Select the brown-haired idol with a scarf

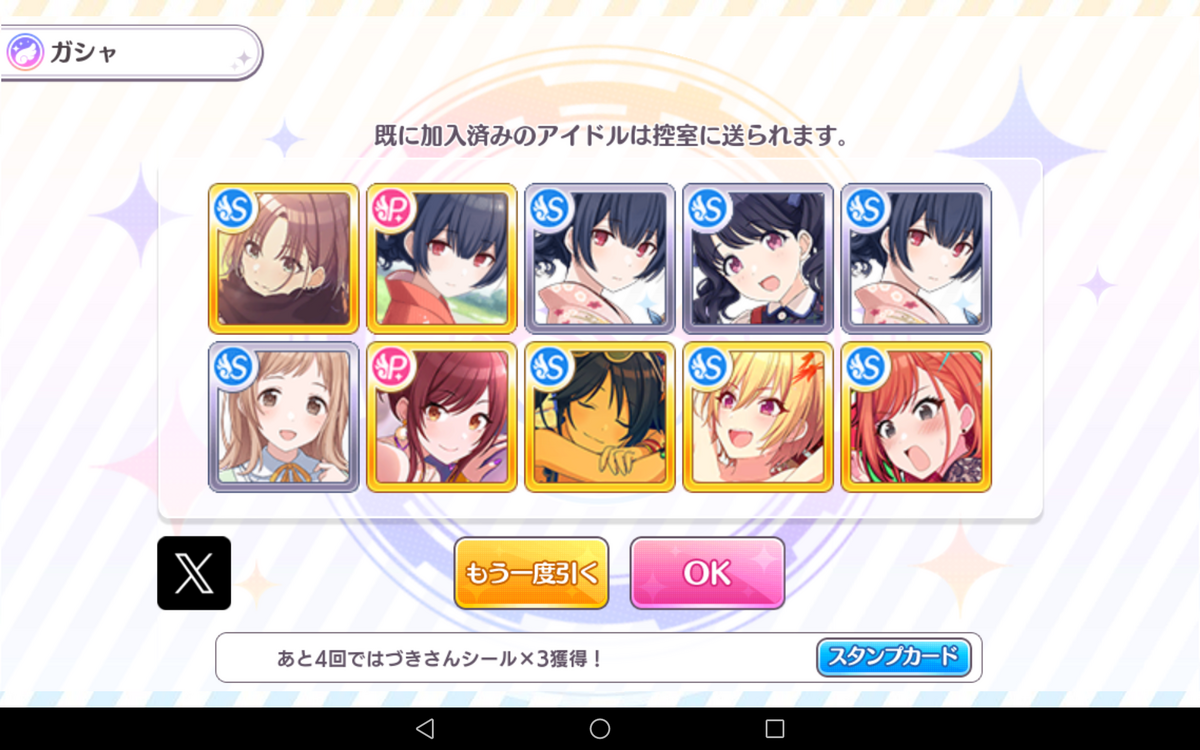[283, 258]
